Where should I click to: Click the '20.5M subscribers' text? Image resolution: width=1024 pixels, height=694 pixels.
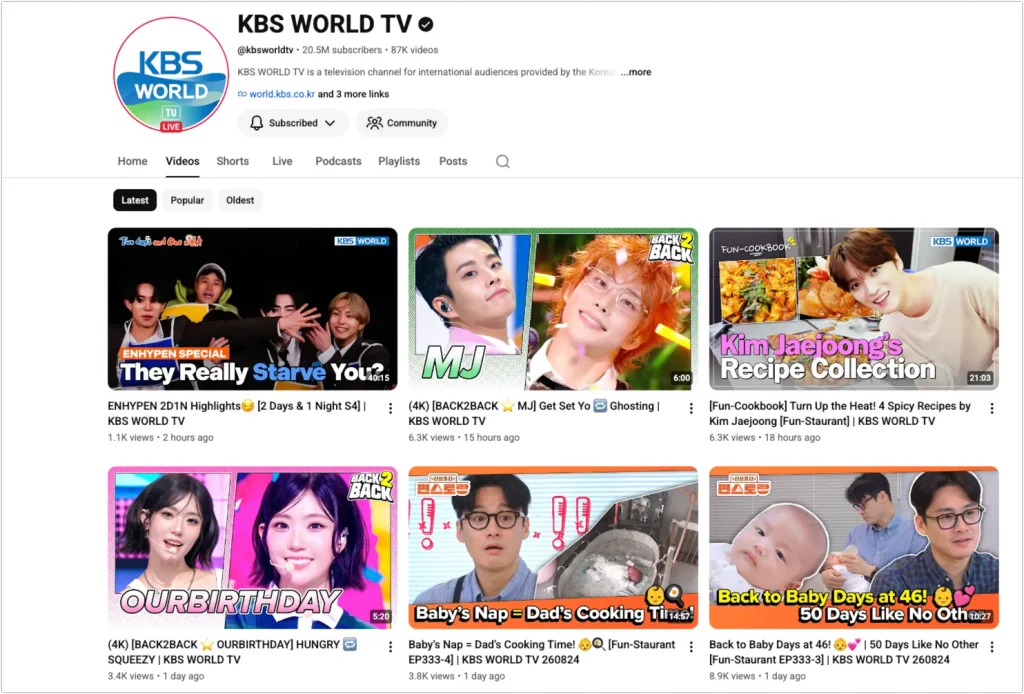point(342,50)
